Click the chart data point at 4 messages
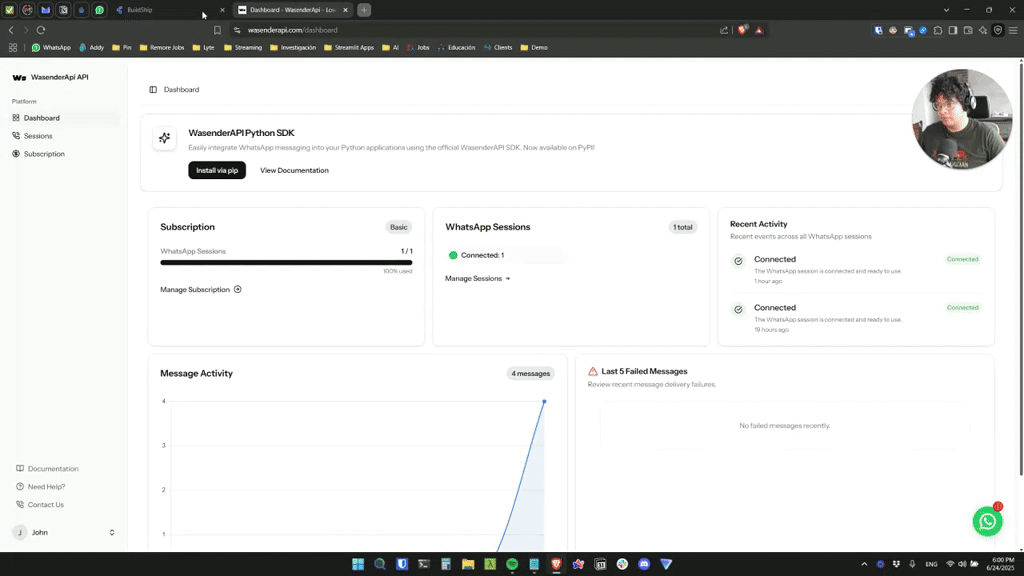 point(544,402)
